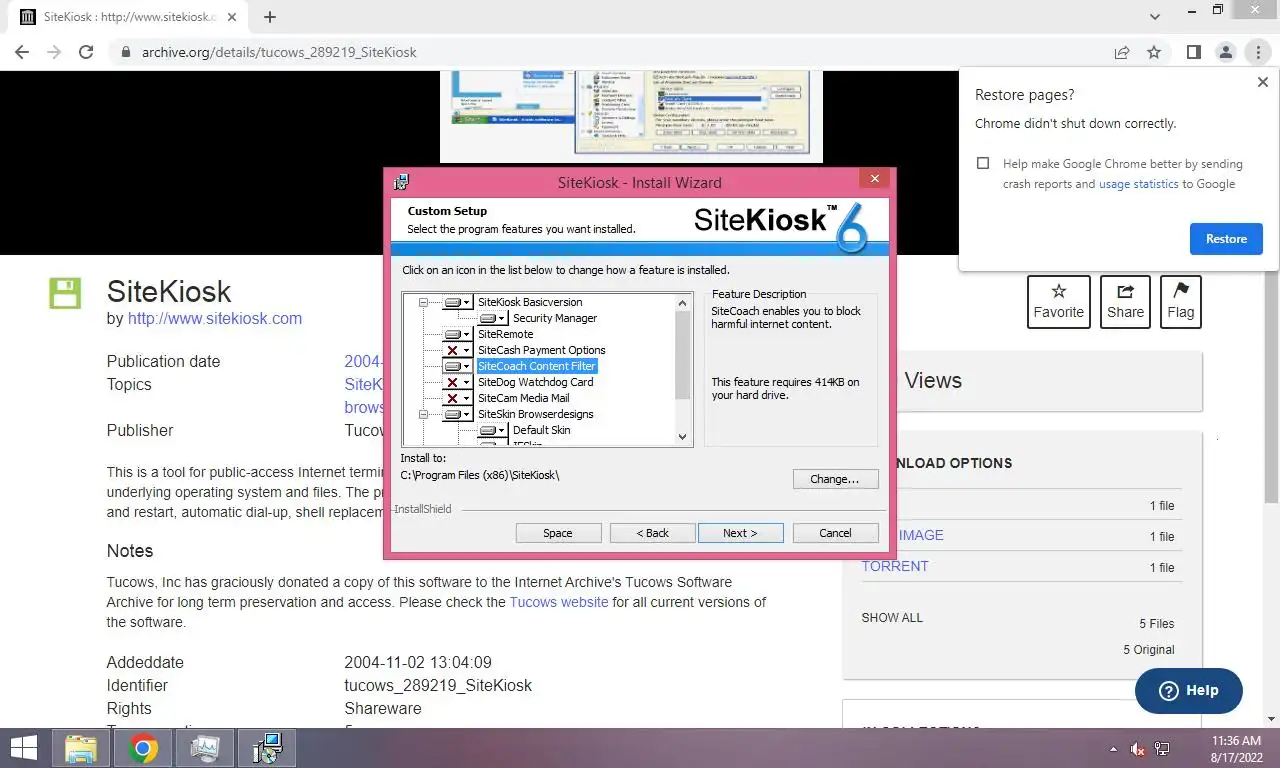Open Security Manager feature install dropdown

tap(493, 318)
